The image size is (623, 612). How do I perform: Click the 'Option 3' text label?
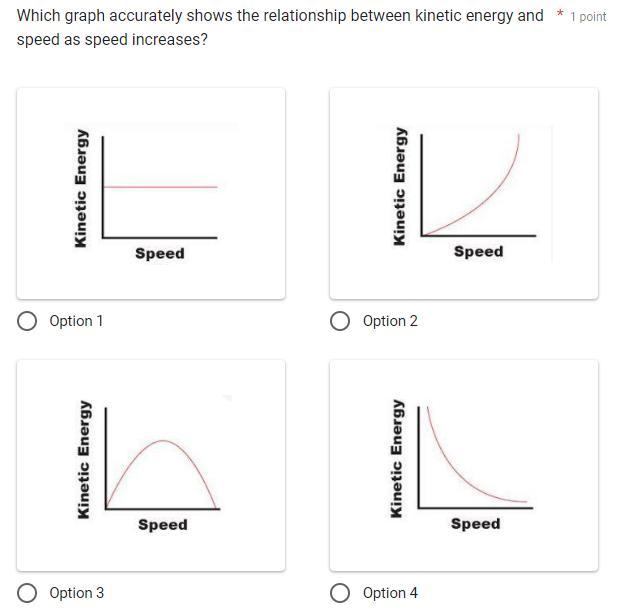(x=77, y=593)
